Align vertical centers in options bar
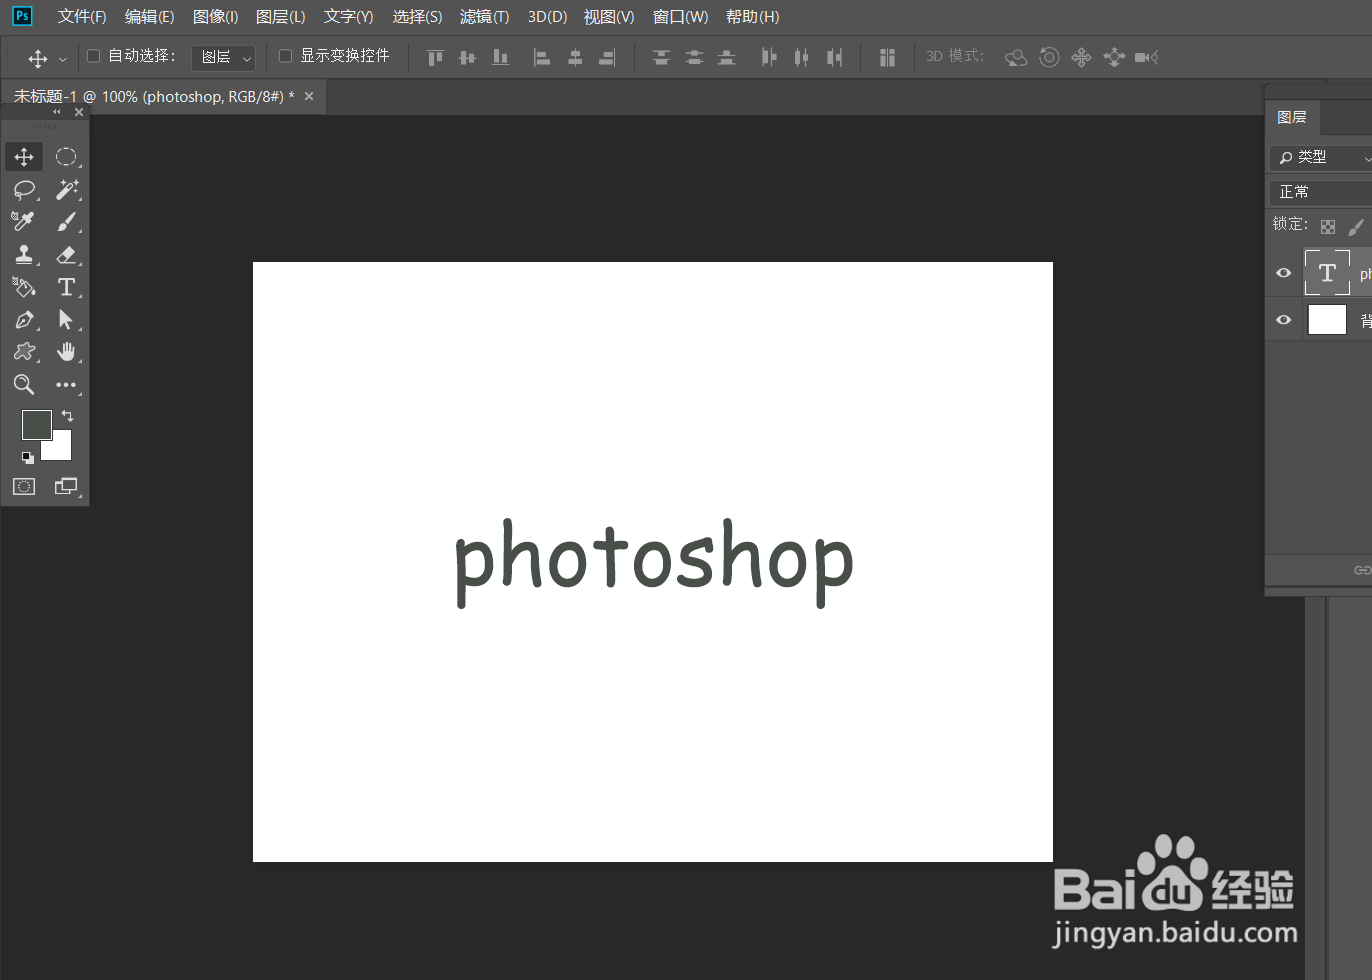This screenshot has width=1372, height=980. tap(467, 57)
